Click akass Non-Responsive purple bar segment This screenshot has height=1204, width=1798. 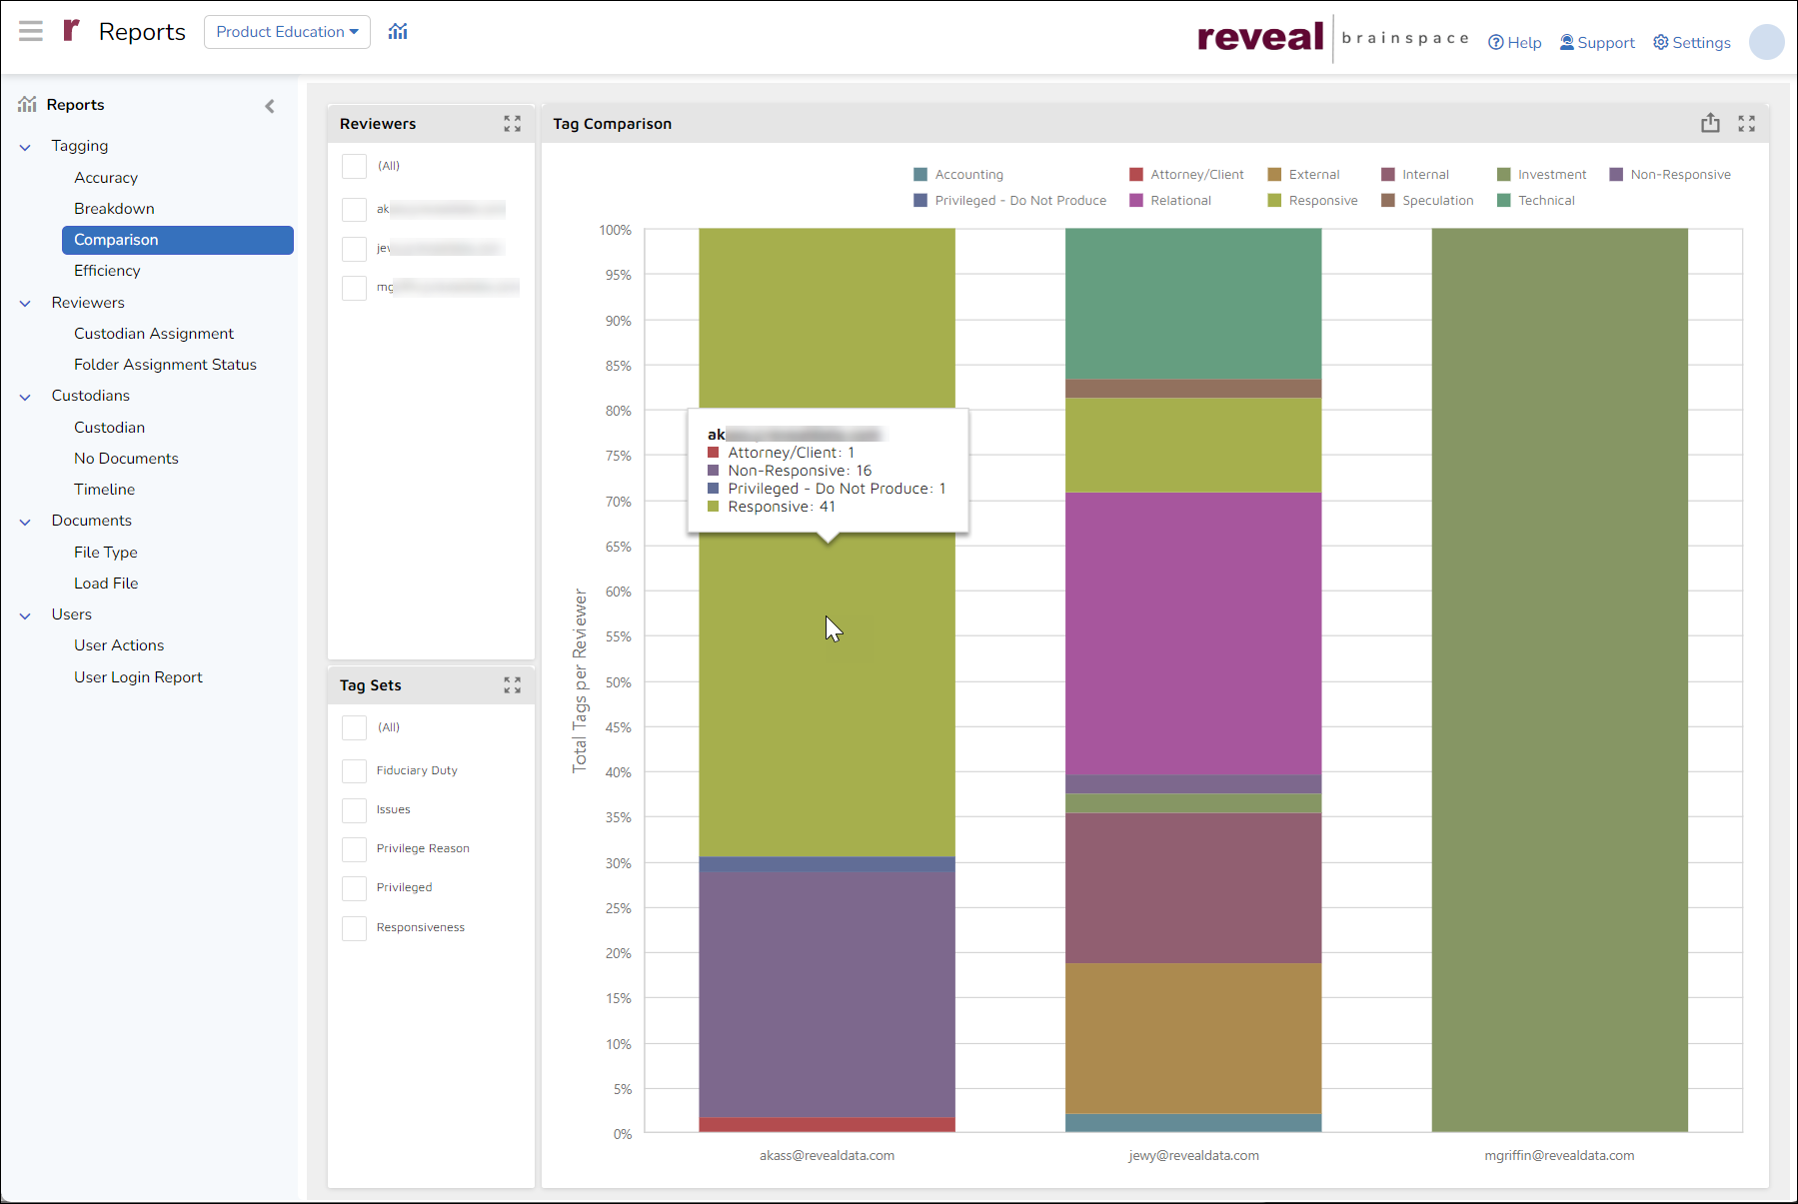tap(827, 994)
